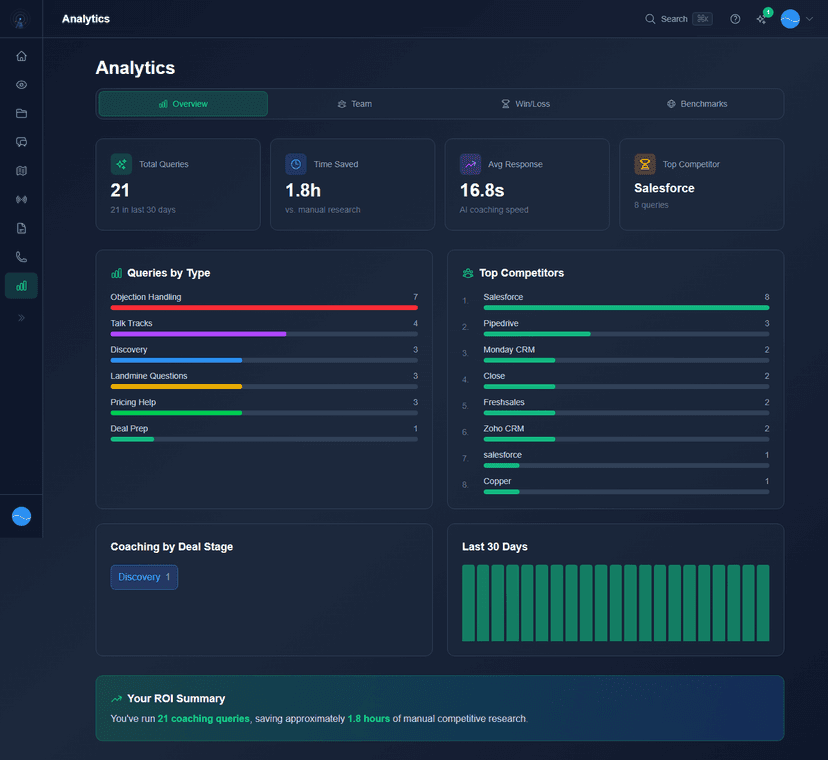Viewport: 828px width, 760px height.
Task: Select the eye icon in the sidebar
Action: [x=20, y=85]
